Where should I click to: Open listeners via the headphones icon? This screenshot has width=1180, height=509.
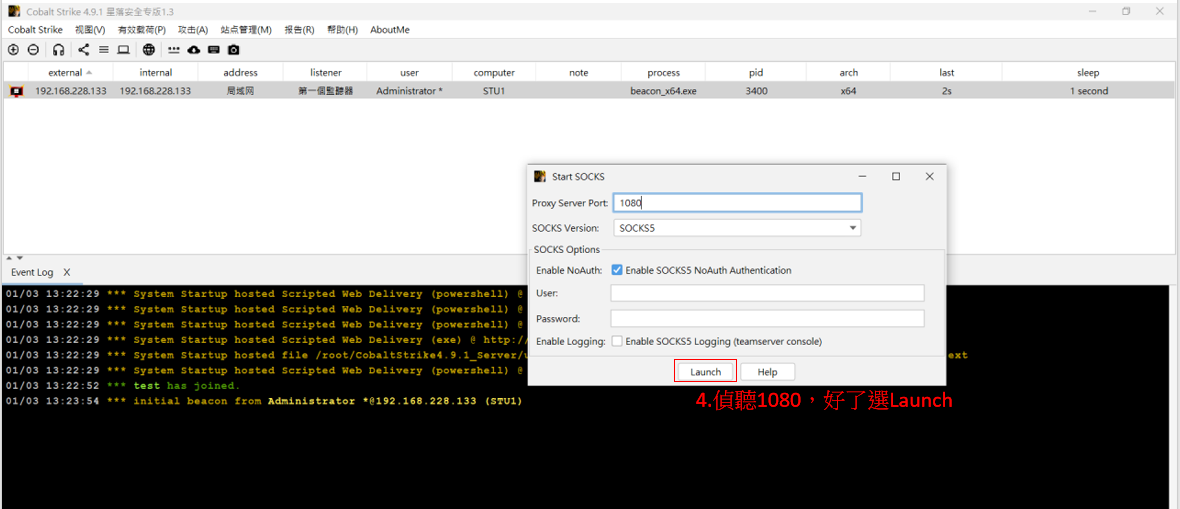pos(59,50)
